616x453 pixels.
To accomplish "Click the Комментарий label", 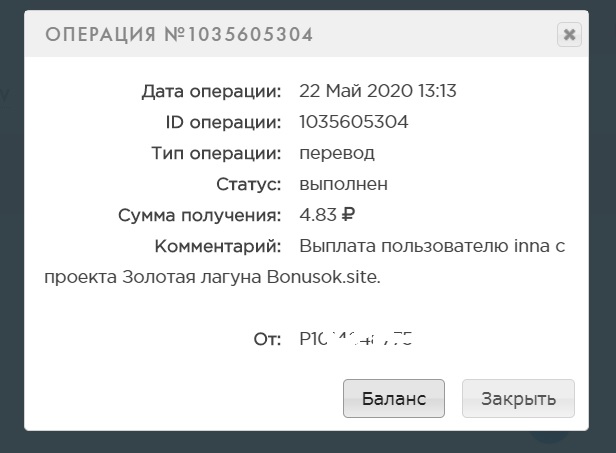I will 217,246.
